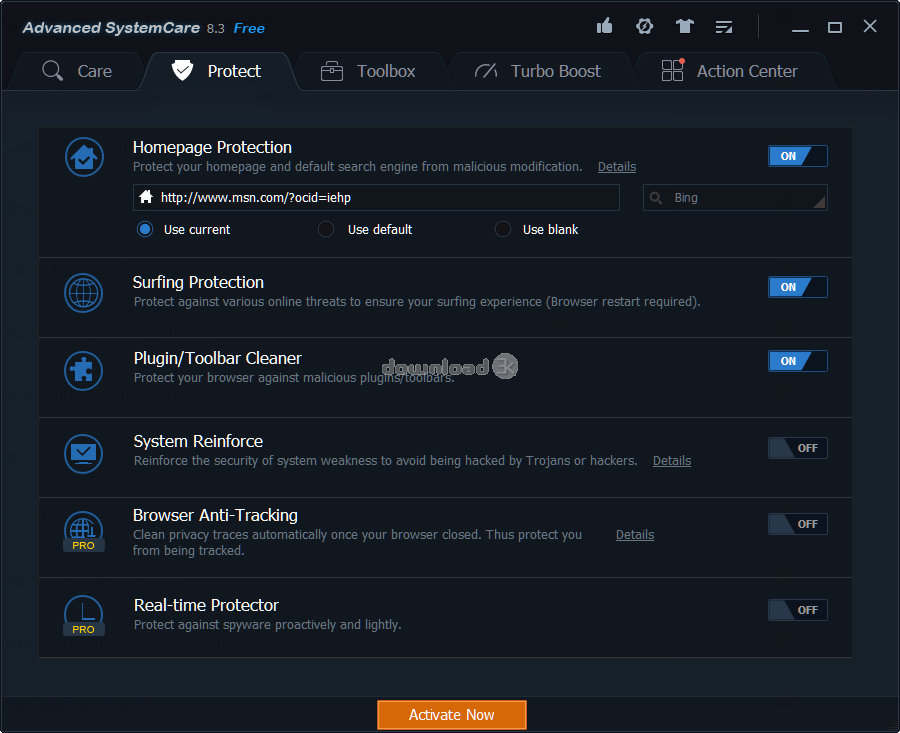Enable the Browser Anti-Tracking switch
Image resolution: width=900 pixels, height=733 pixels.
click(x=798, y=524)
